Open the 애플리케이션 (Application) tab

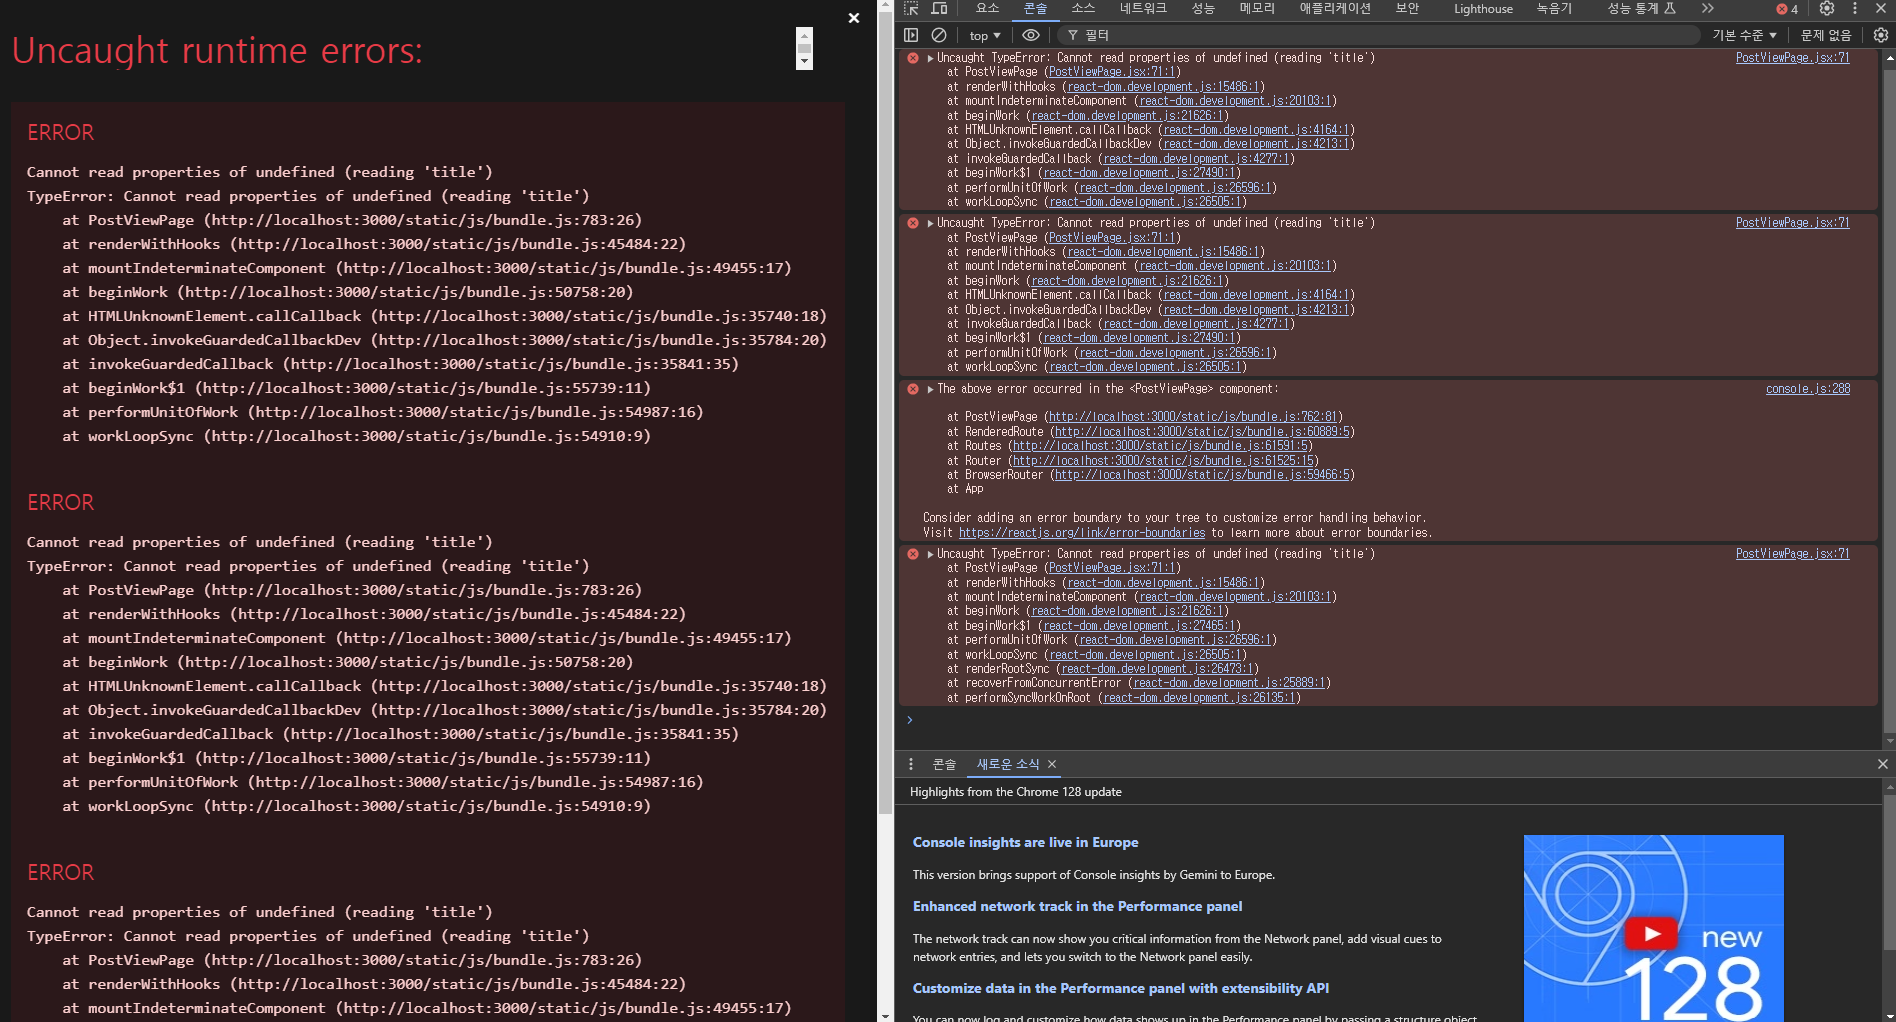click(x=1335, y=8)
